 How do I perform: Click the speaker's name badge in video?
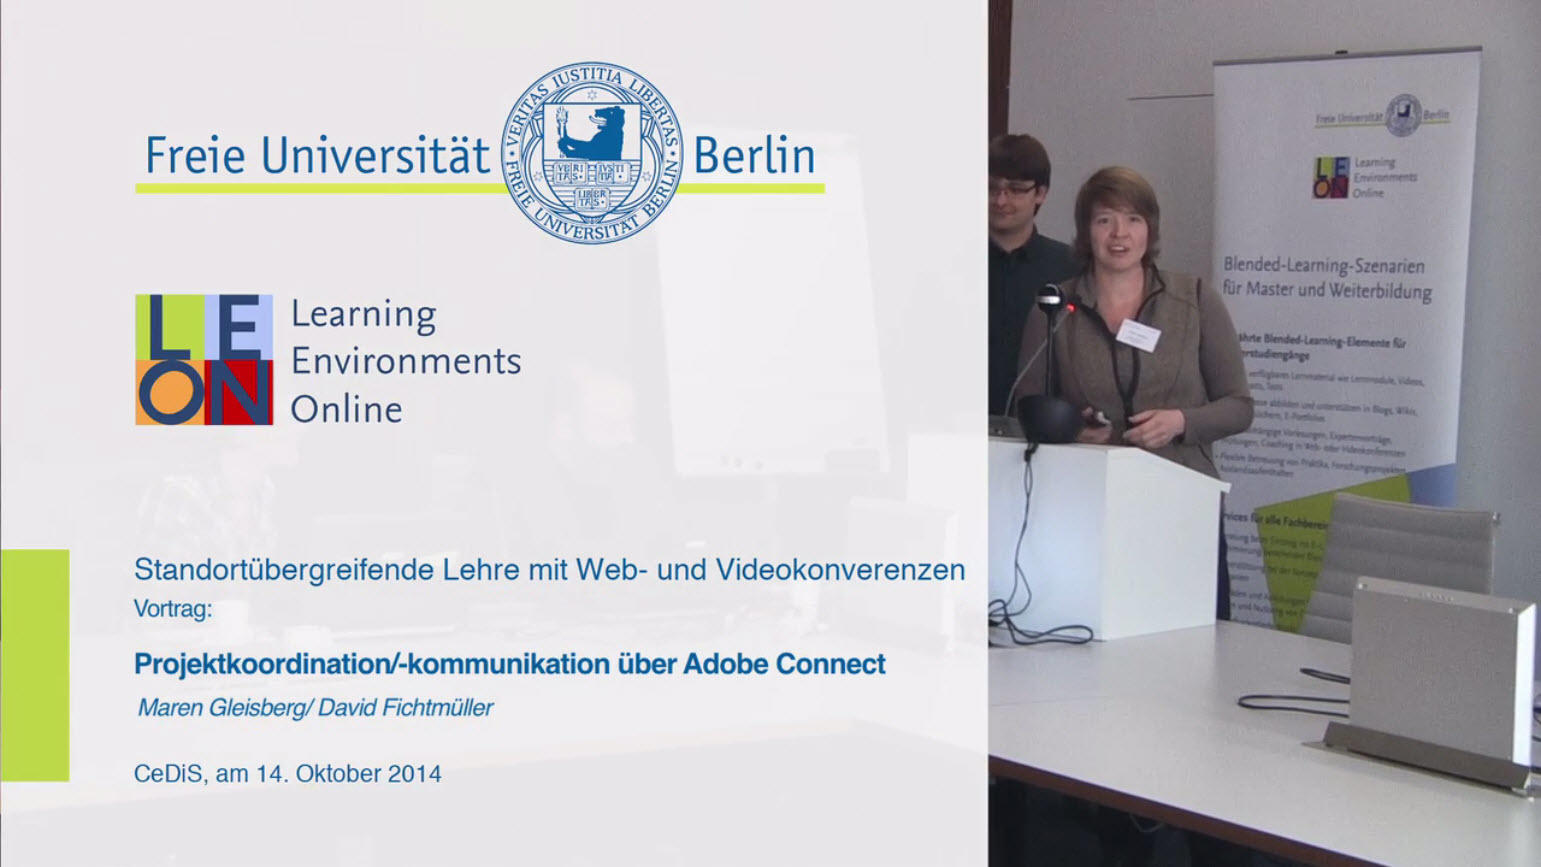click(1138, 335)
